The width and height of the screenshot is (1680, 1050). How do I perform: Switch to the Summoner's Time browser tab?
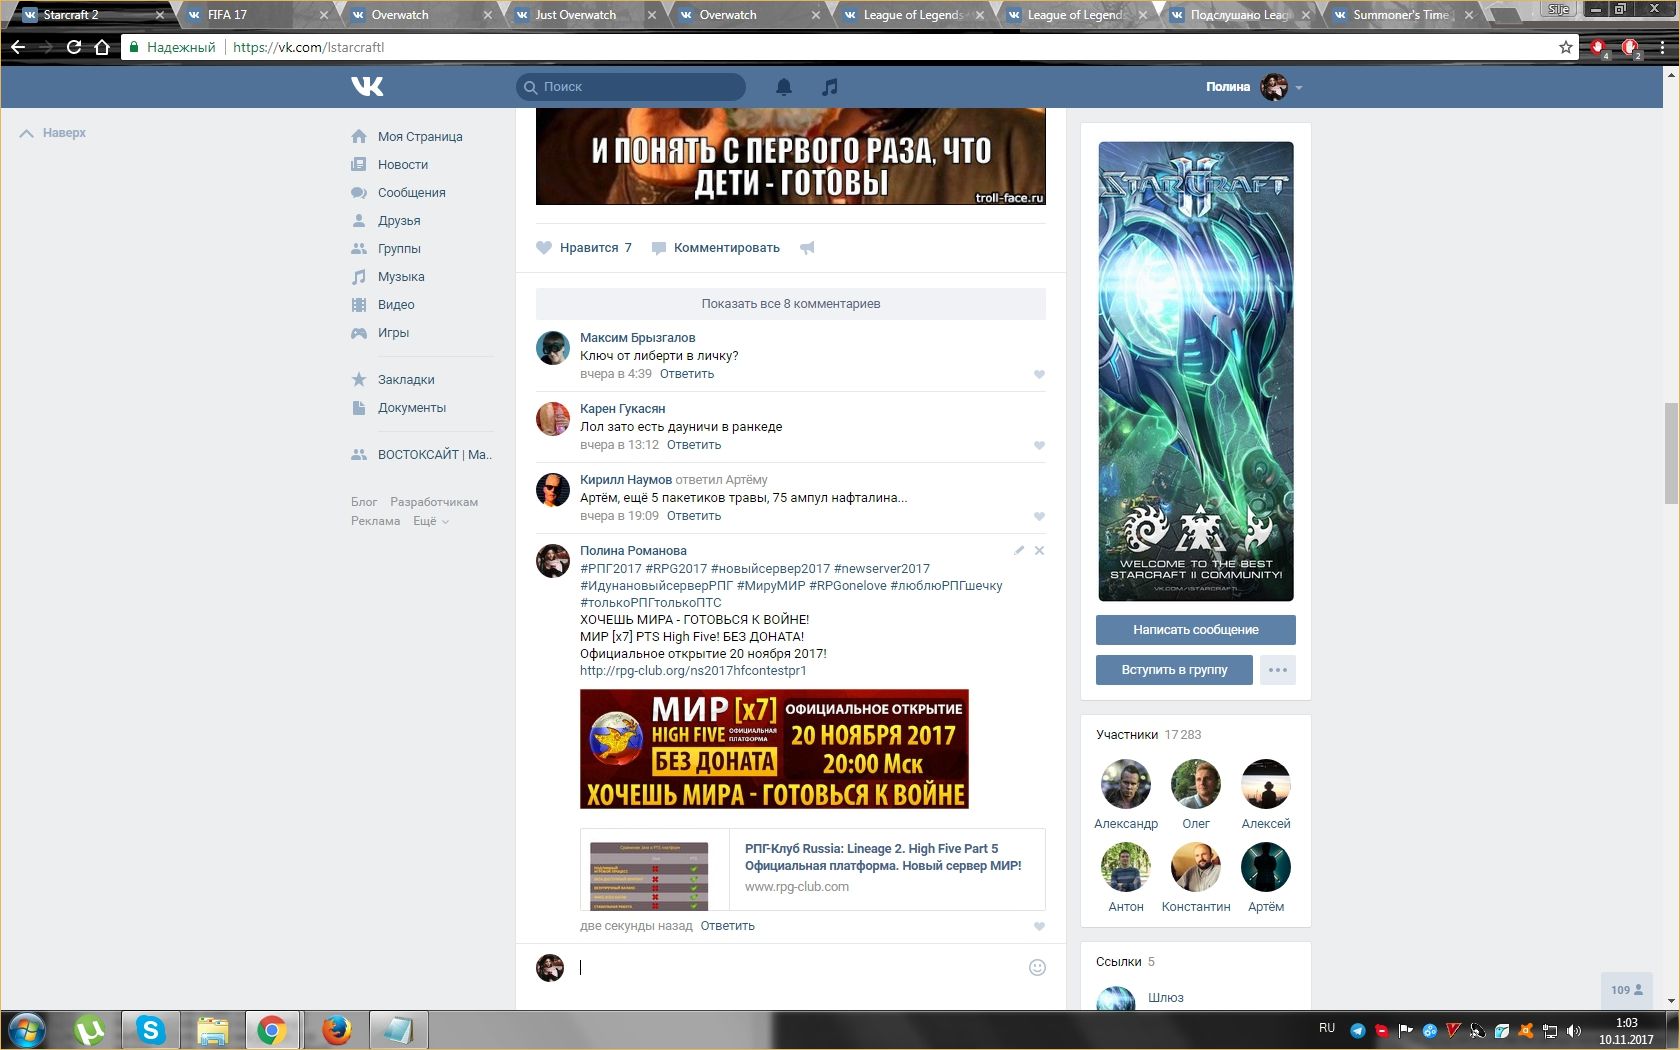pos(1402,15)
